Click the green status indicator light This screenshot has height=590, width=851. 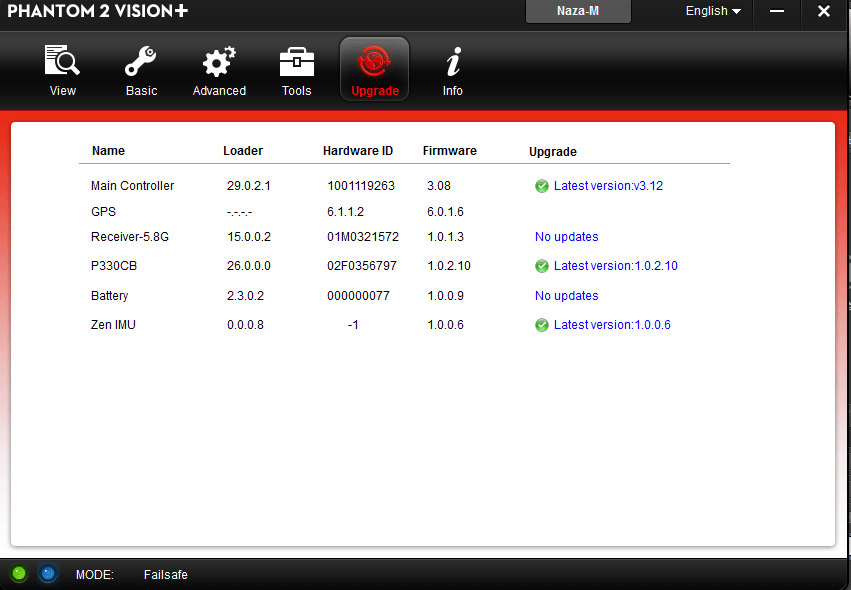point(19,574)
